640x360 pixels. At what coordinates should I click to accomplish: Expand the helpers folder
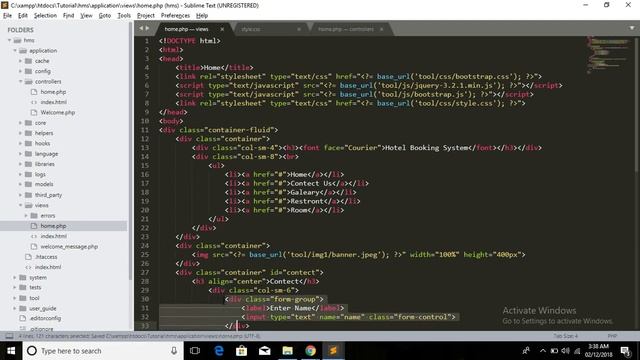click(20, 133)
